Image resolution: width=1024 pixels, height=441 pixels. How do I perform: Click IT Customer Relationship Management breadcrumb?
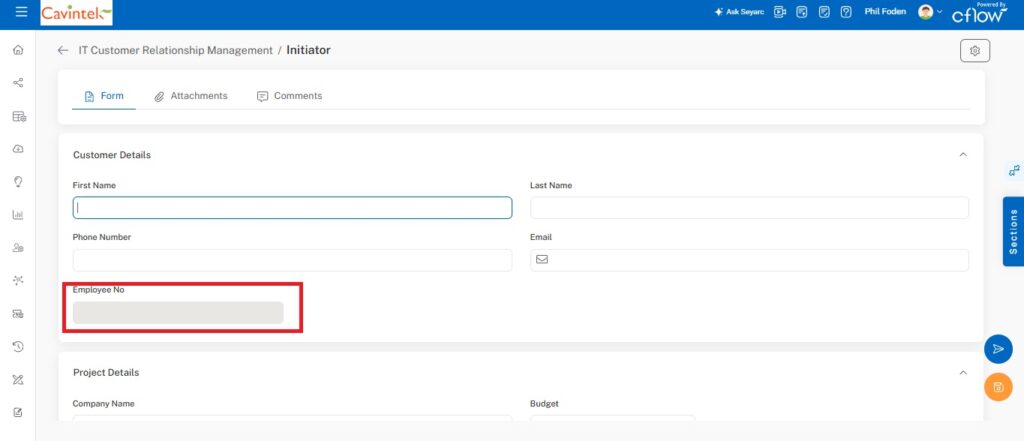tap(175, 50)
